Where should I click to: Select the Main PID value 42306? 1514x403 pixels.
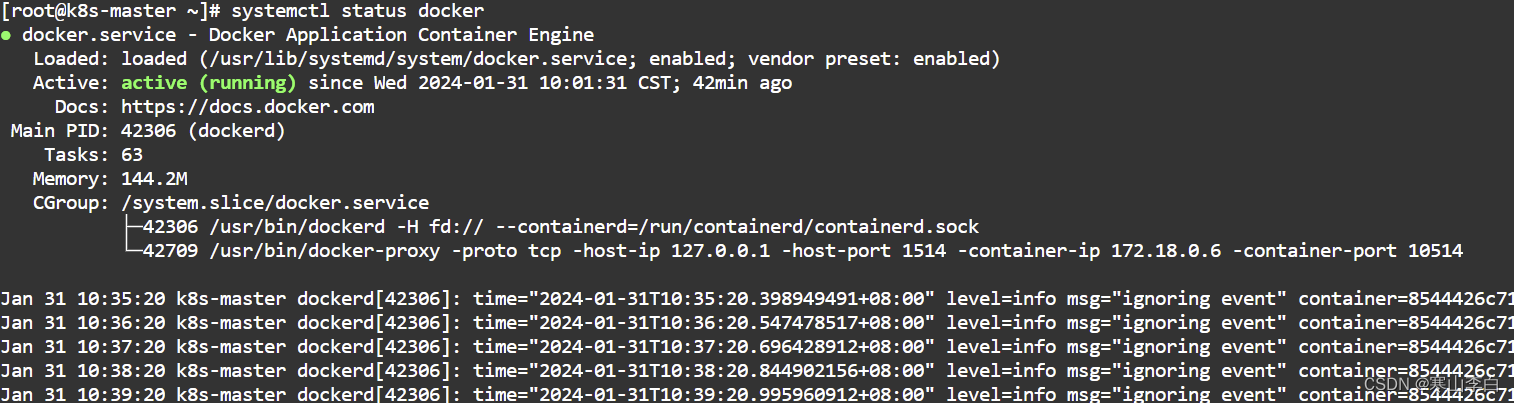(x=148, y=130)
